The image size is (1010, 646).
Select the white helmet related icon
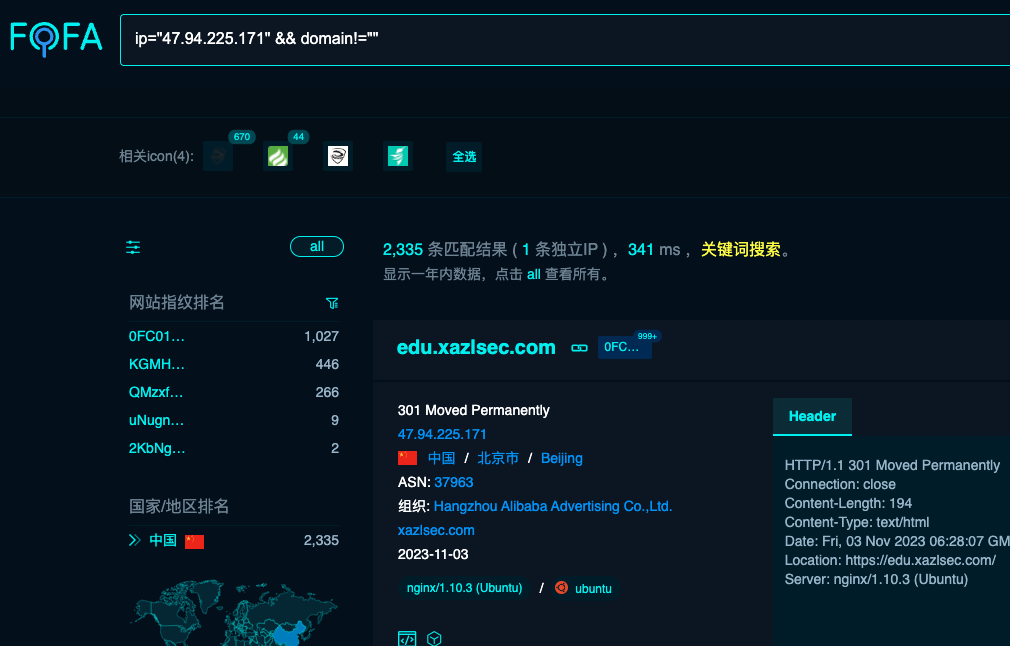click(x=338, y=156)
